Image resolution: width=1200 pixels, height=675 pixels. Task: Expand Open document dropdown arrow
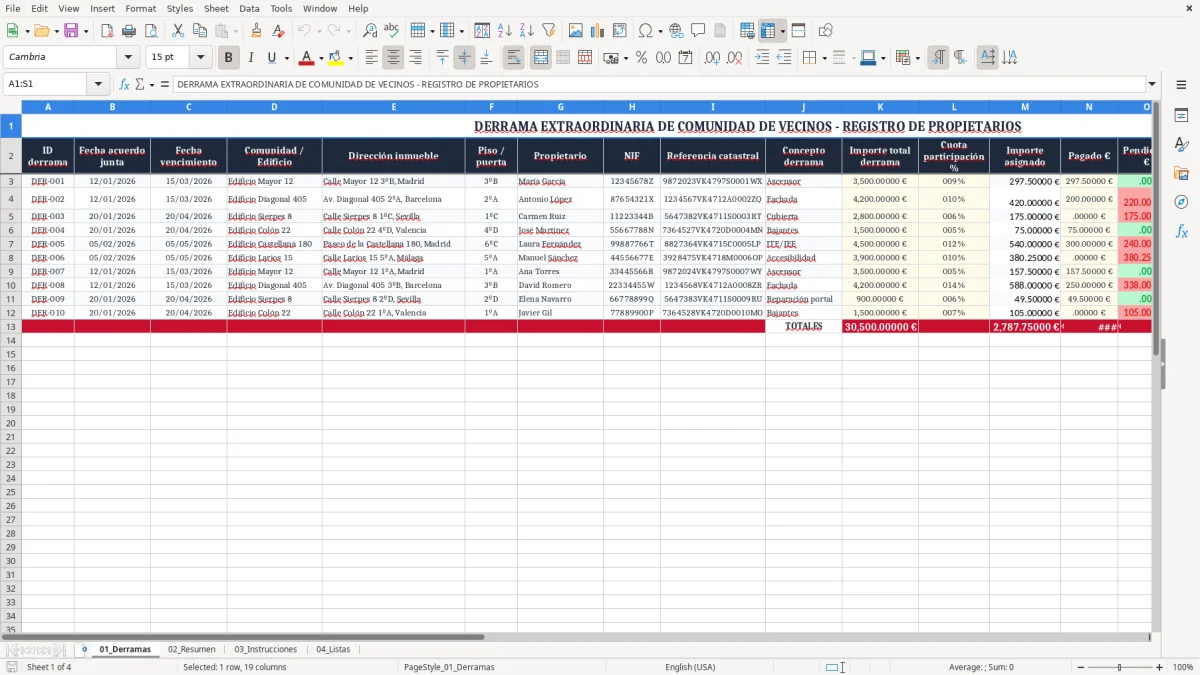(54, 31)
